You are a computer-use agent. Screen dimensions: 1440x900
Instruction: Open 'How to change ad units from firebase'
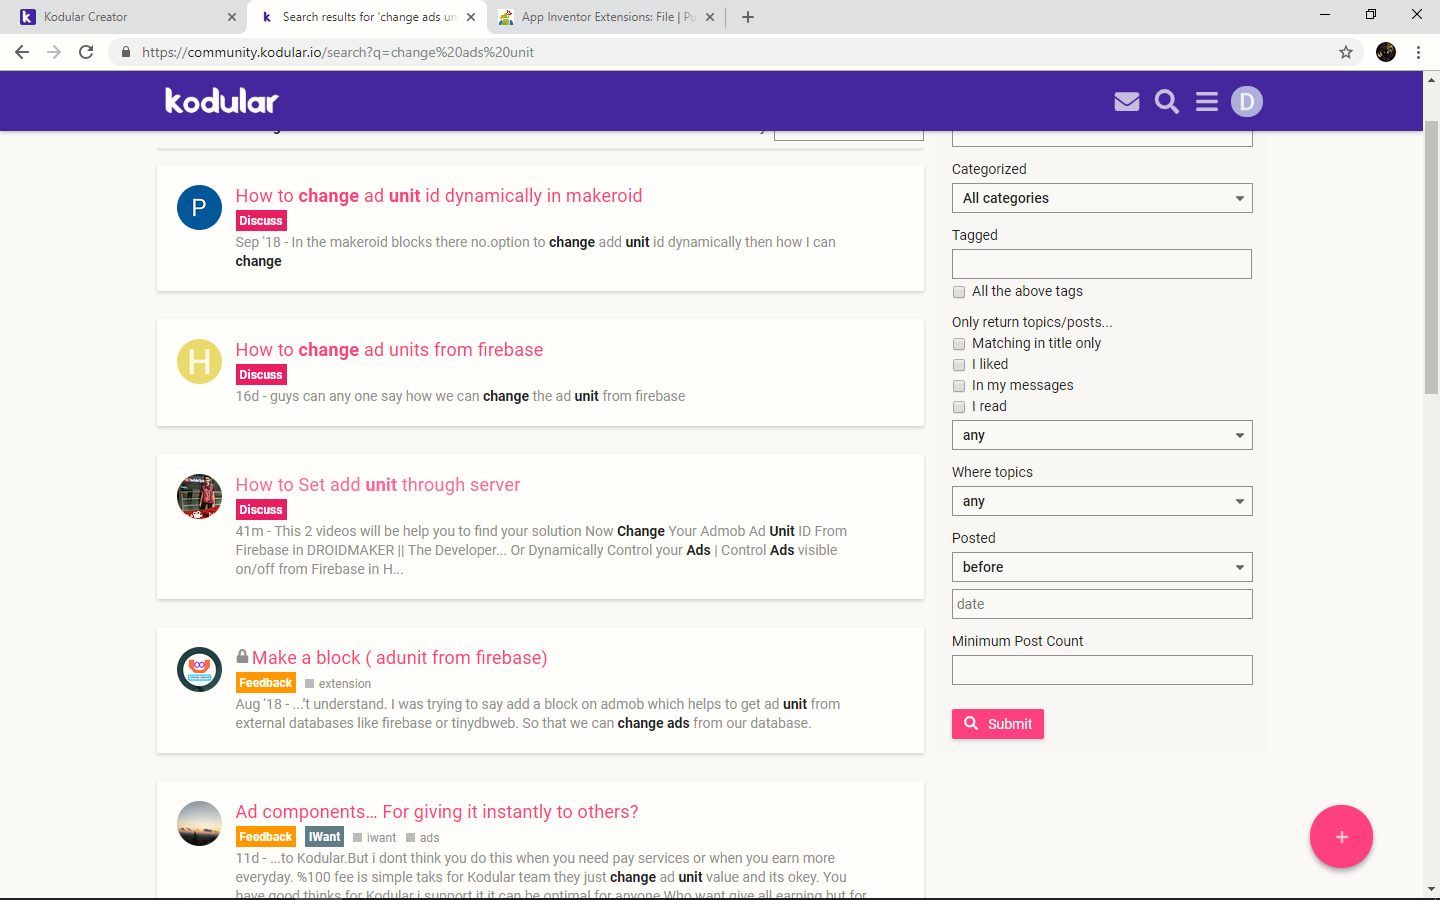390,350
